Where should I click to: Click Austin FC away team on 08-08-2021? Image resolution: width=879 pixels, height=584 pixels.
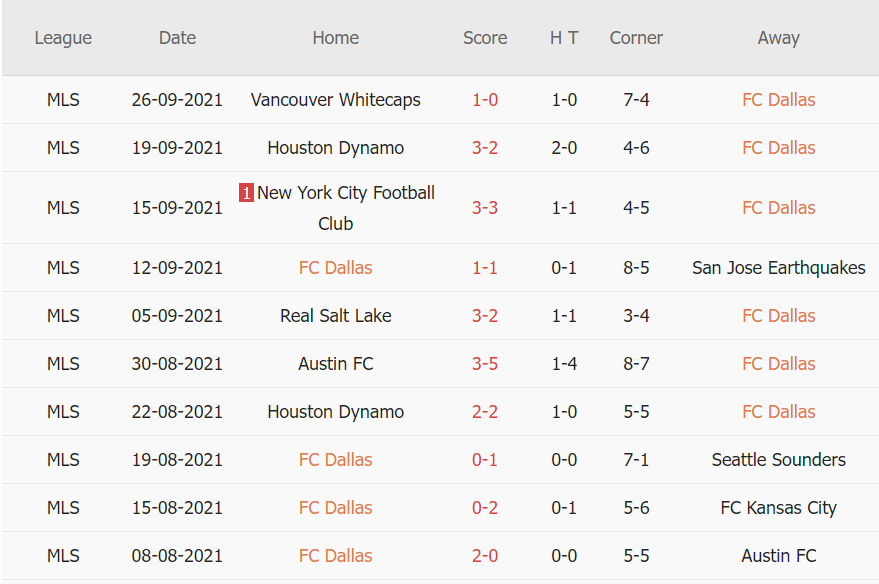tap(778, 556)
